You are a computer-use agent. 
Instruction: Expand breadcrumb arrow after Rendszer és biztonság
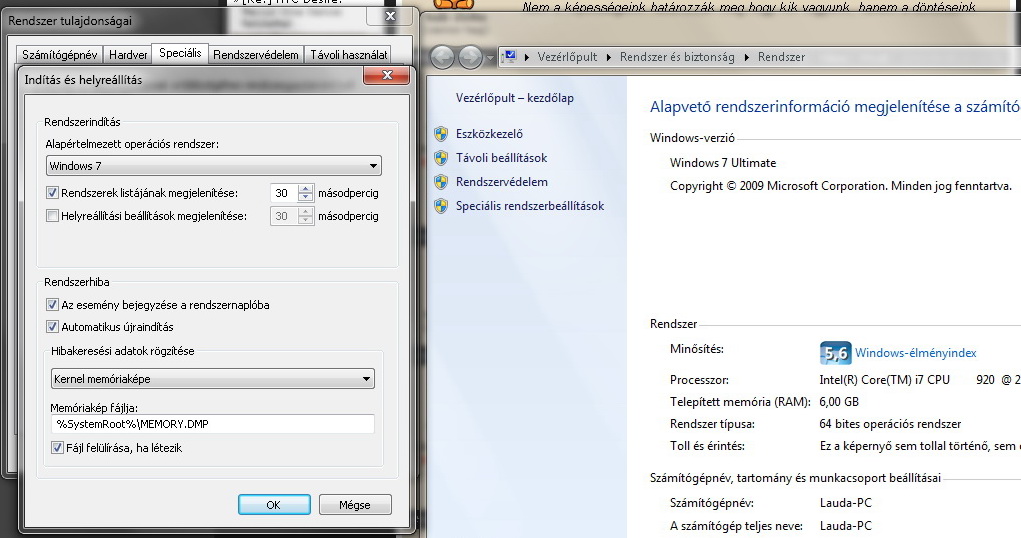click(x=746, y=57)
